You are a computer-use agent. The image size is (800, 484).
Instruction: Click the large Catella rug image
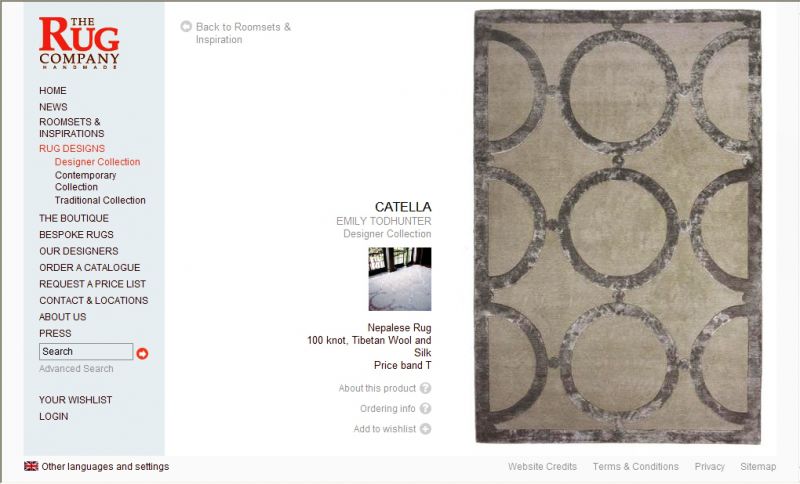click(x=618, y=226)
